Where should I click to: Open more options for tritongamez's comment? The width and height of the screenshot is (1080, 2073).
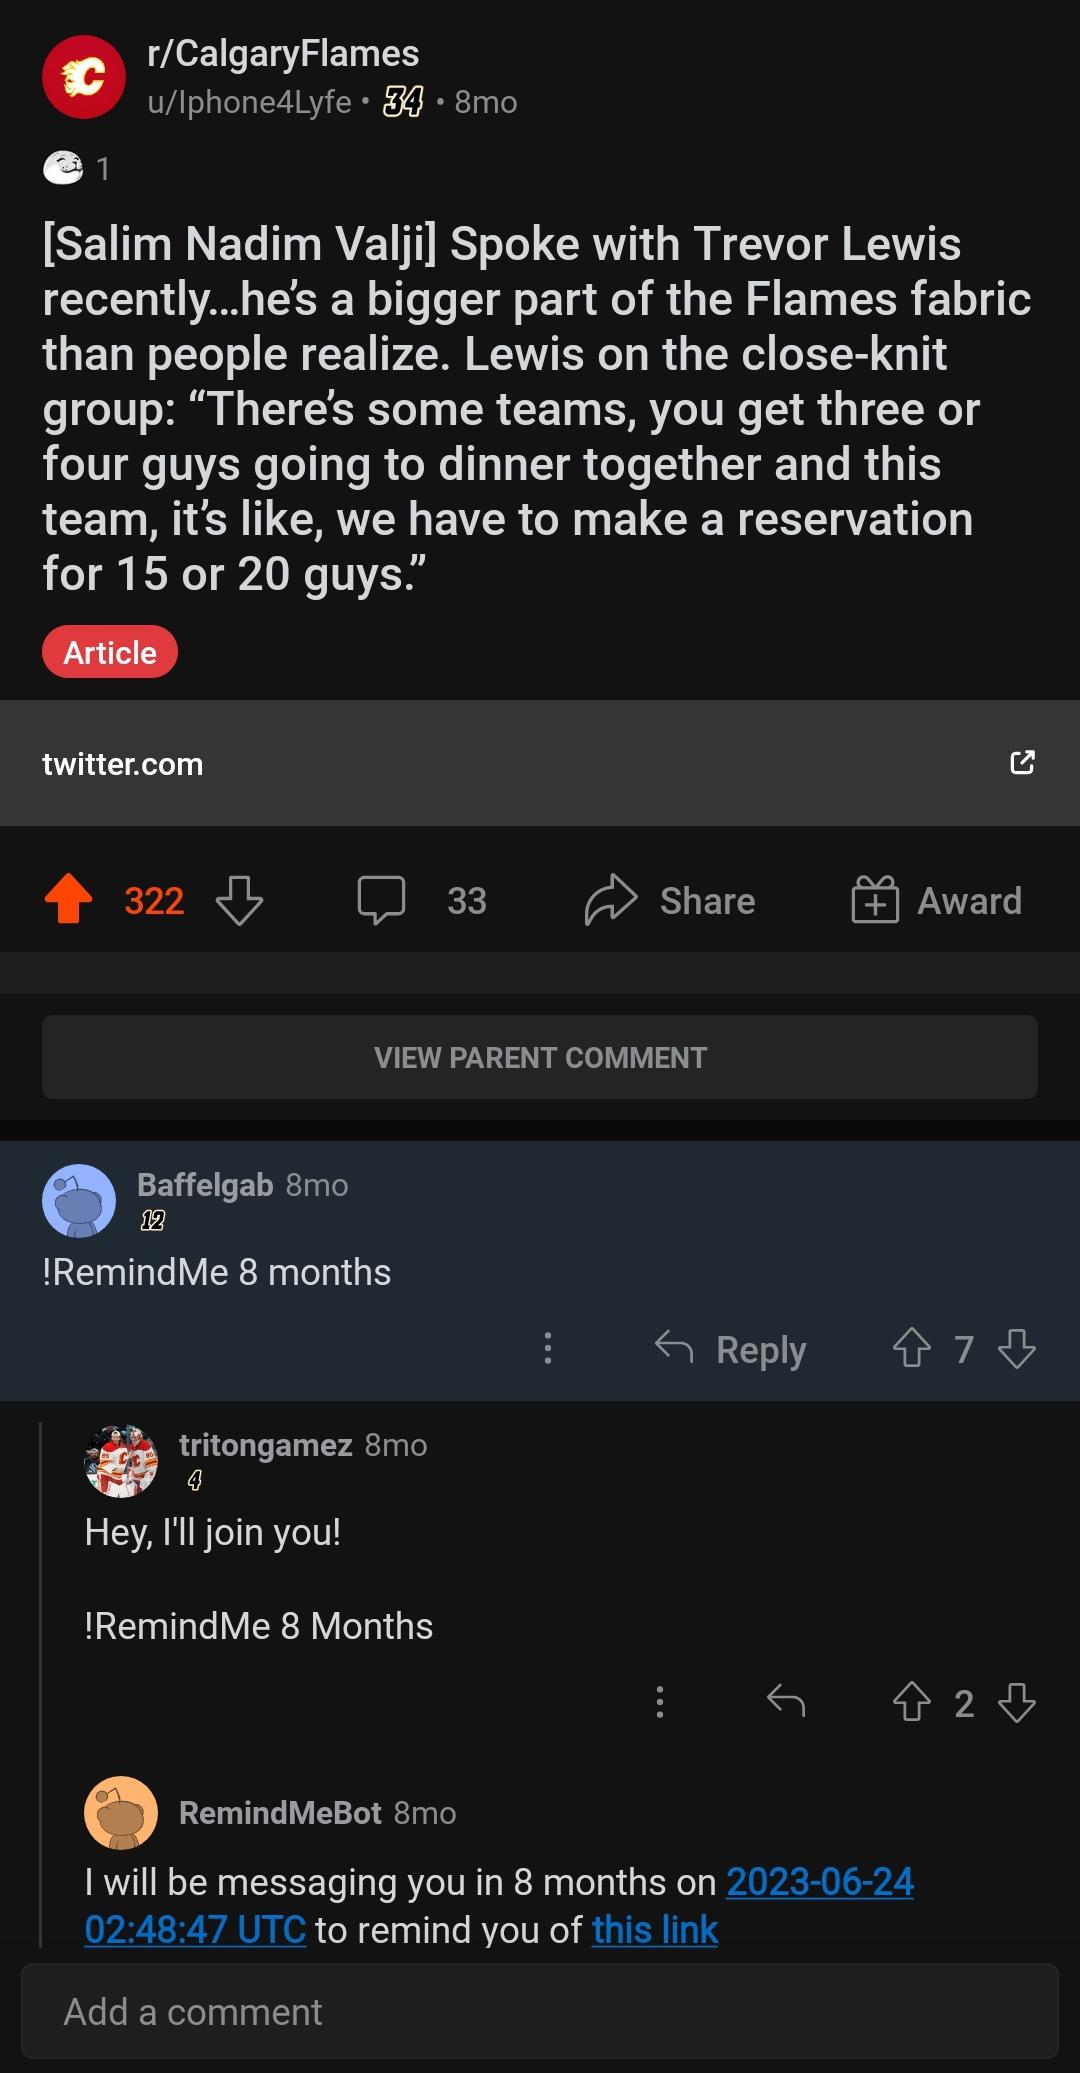click(659, 1702)
